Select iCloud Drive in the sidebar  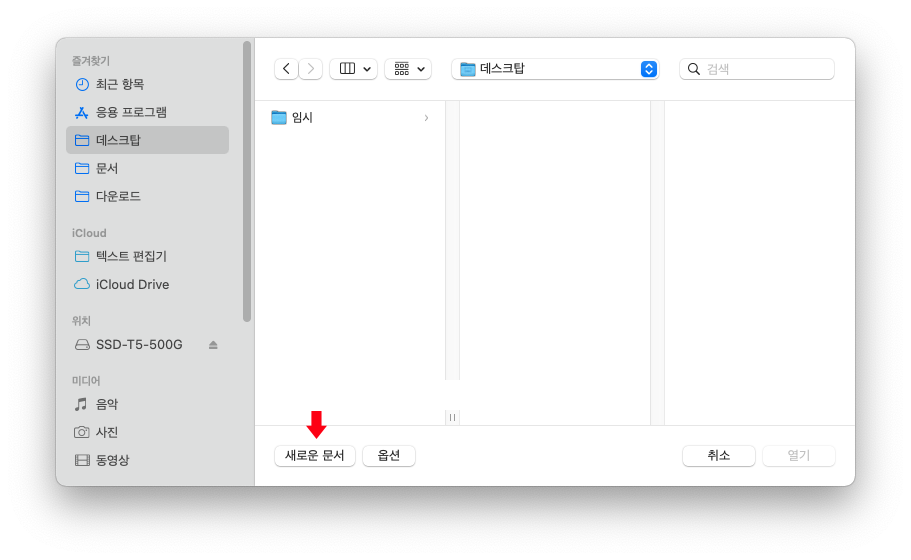[148, 284]
